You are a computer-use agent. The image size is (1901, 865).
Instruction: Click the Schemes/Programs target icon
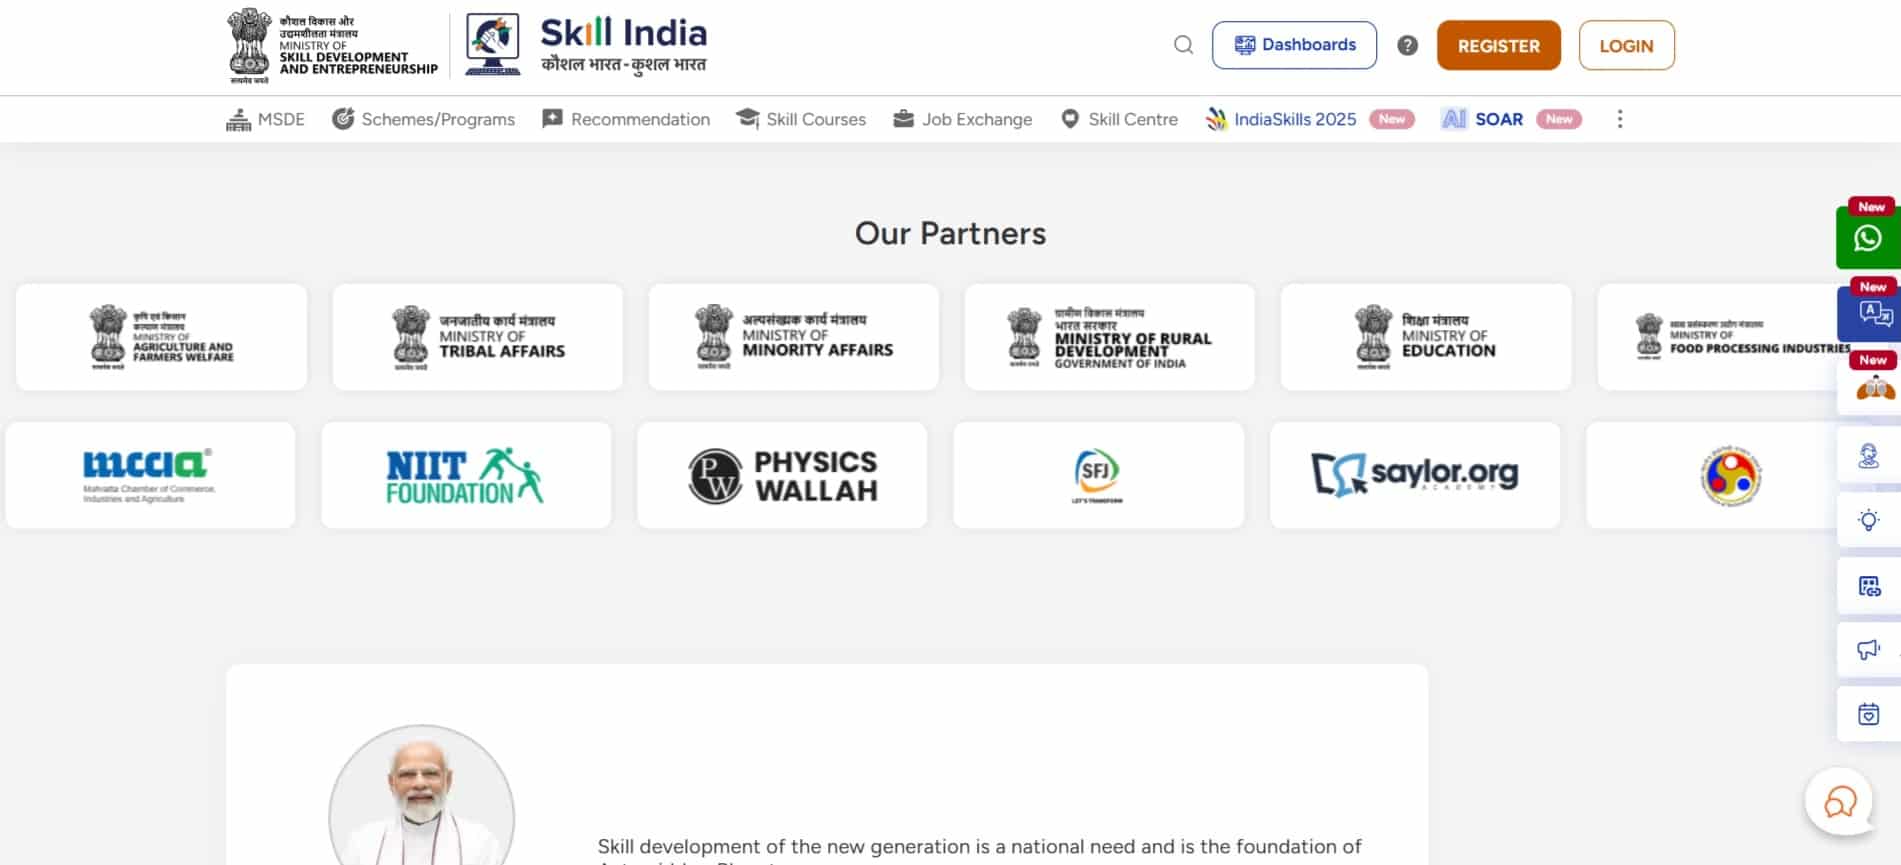[343, 119]
